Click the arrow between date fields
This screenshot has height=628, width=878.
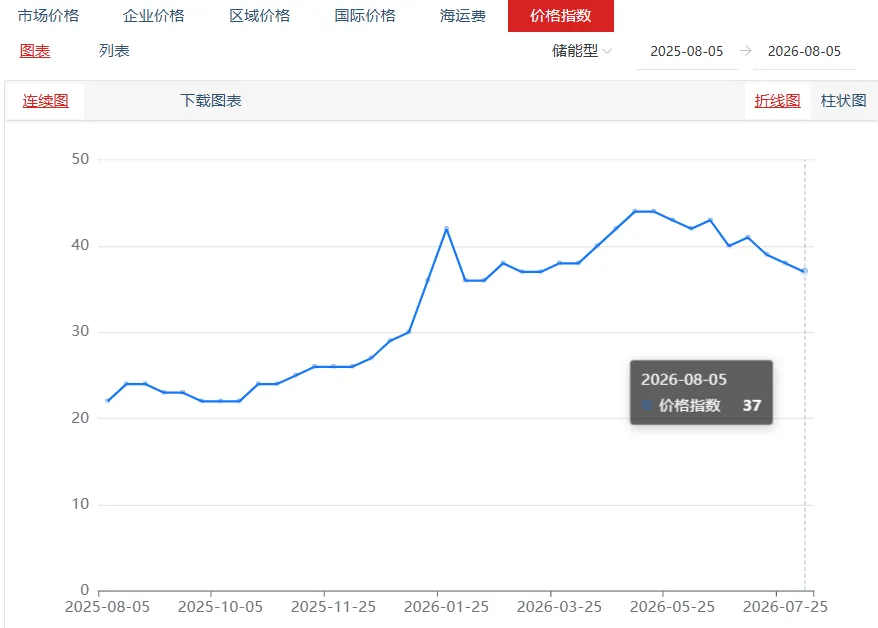coord(745,51)
